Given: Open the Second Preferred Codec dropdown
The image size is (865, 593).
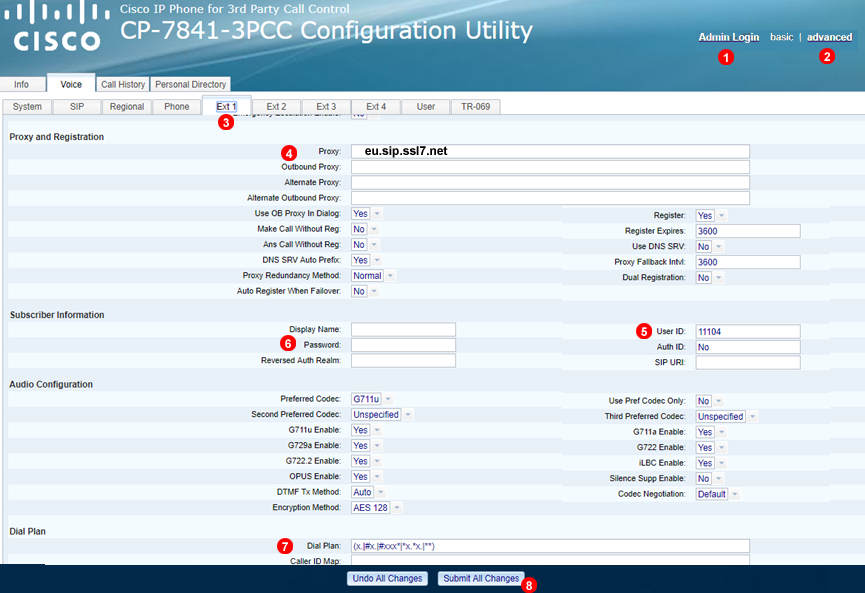Looking at the screenshot, I should [x=382, y=414].
